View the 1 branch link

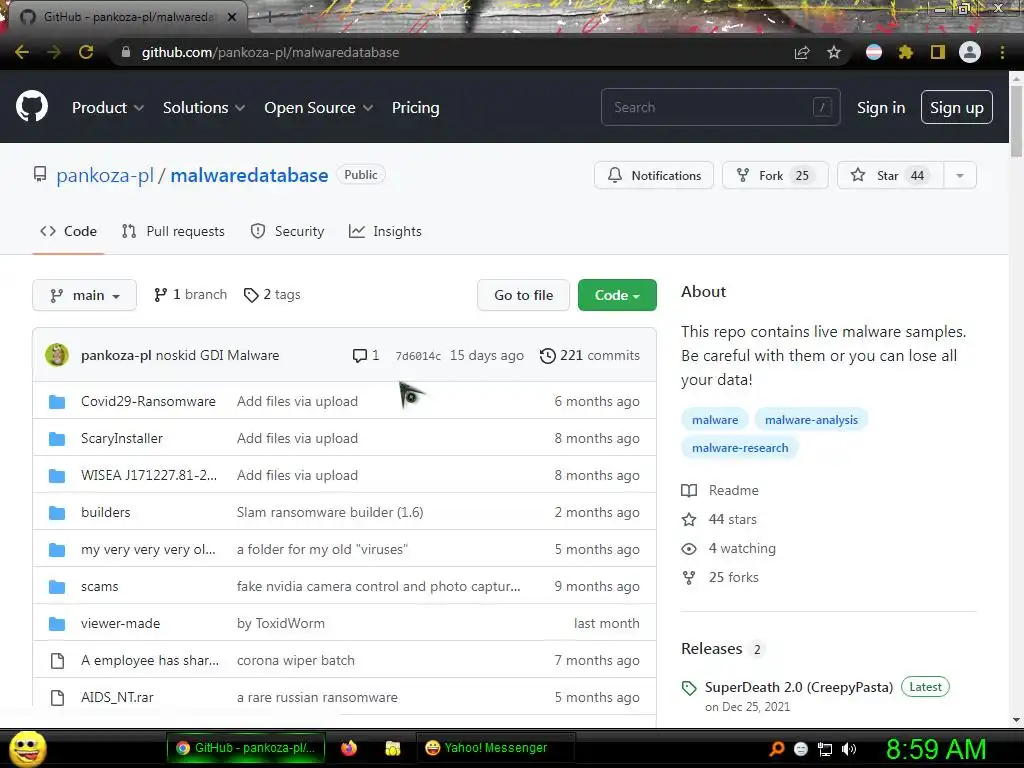[190, 295]
